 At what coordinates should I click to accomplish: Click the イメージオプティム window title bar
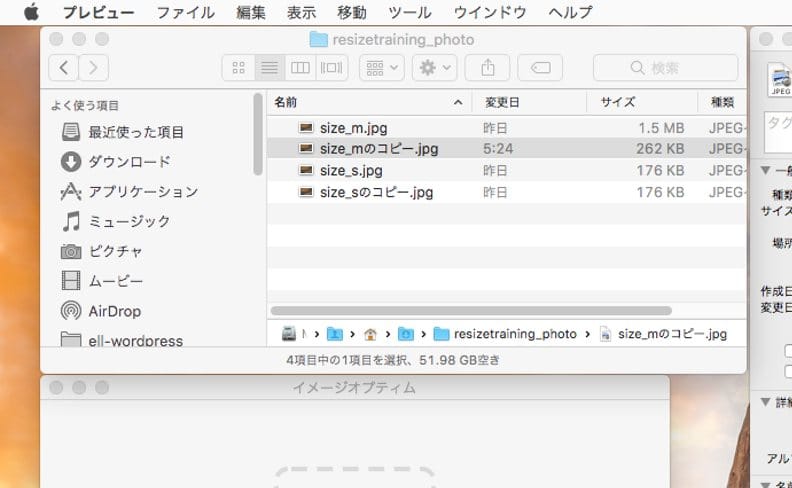[355, 387]
